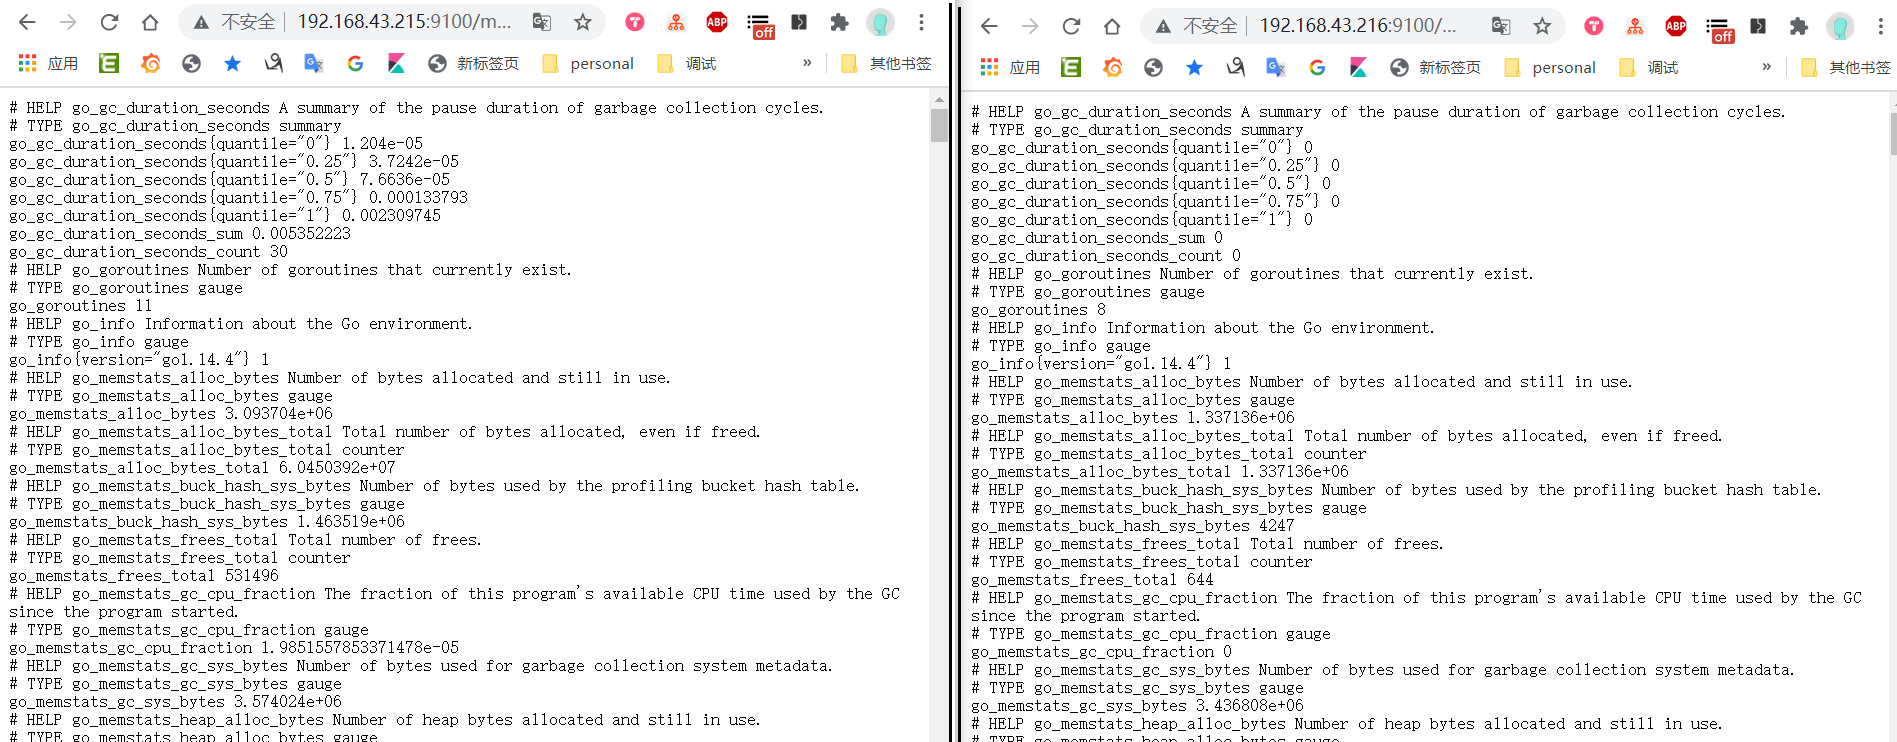Open the Extensions puzzle icon in the right window
1897x742 pixels.
tap(1799, 26)
